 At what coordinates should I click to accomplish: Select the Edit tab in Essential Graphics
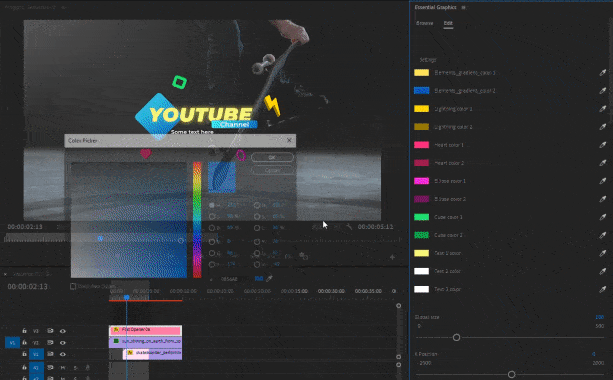click(x=448, y=23)
